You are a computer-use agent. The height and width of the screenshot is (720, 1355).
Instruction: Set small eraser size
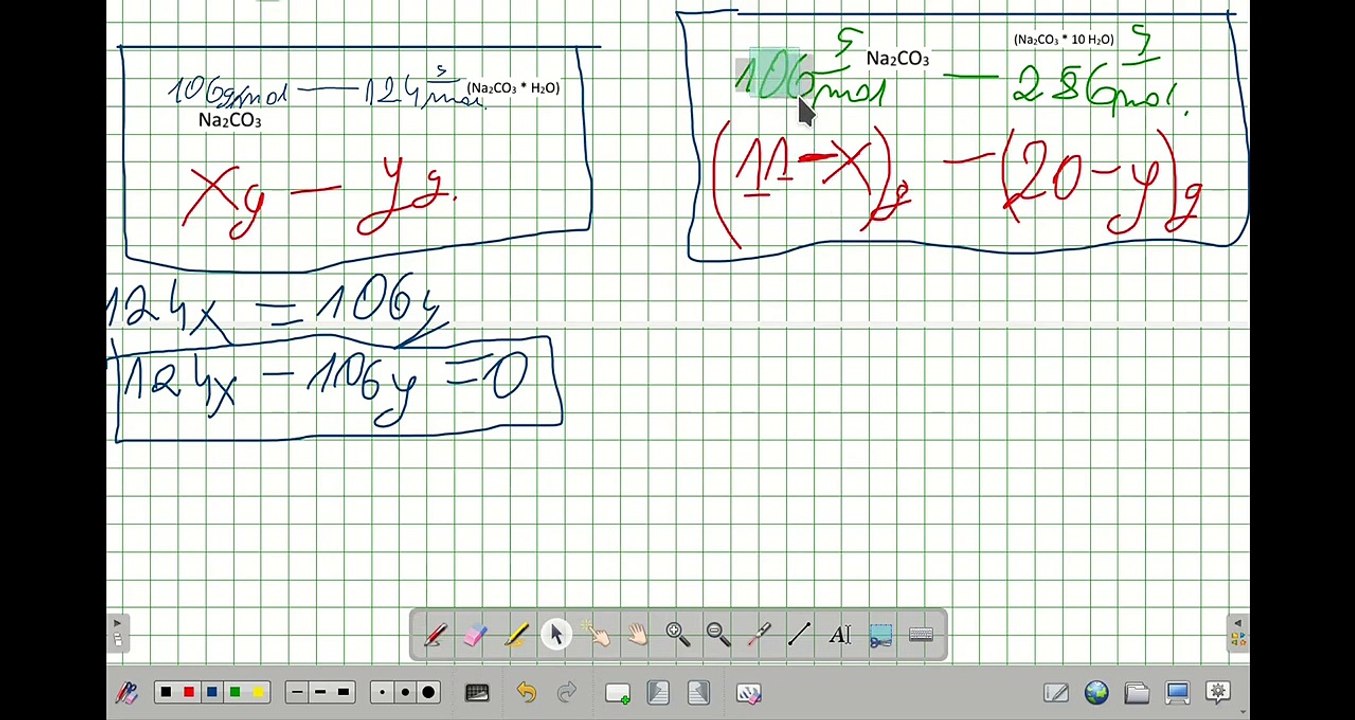pyautogui.click(x=382, y=692)
